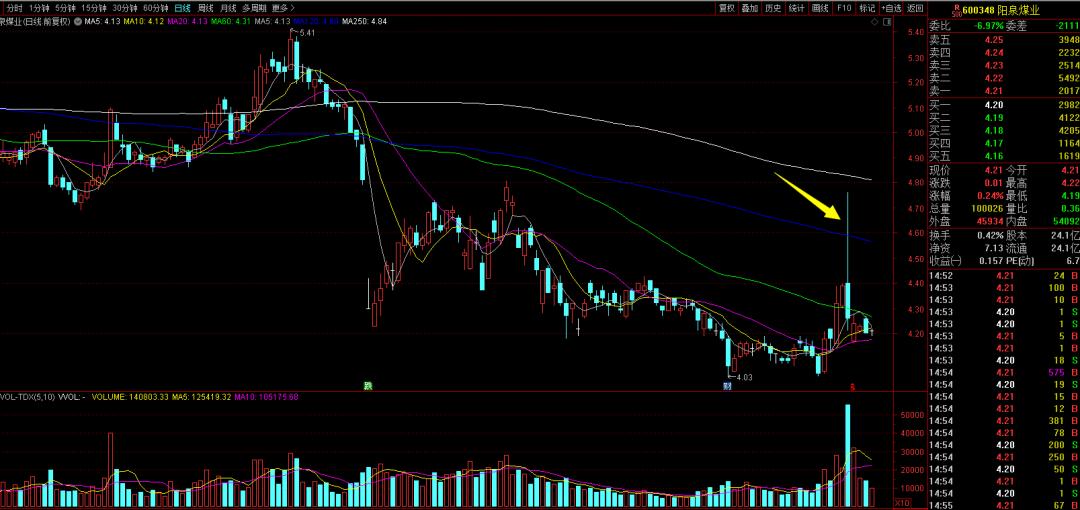Toggle the side panel layout icon
Viewport: 1080px width, 510px height.
coord(887,22)
